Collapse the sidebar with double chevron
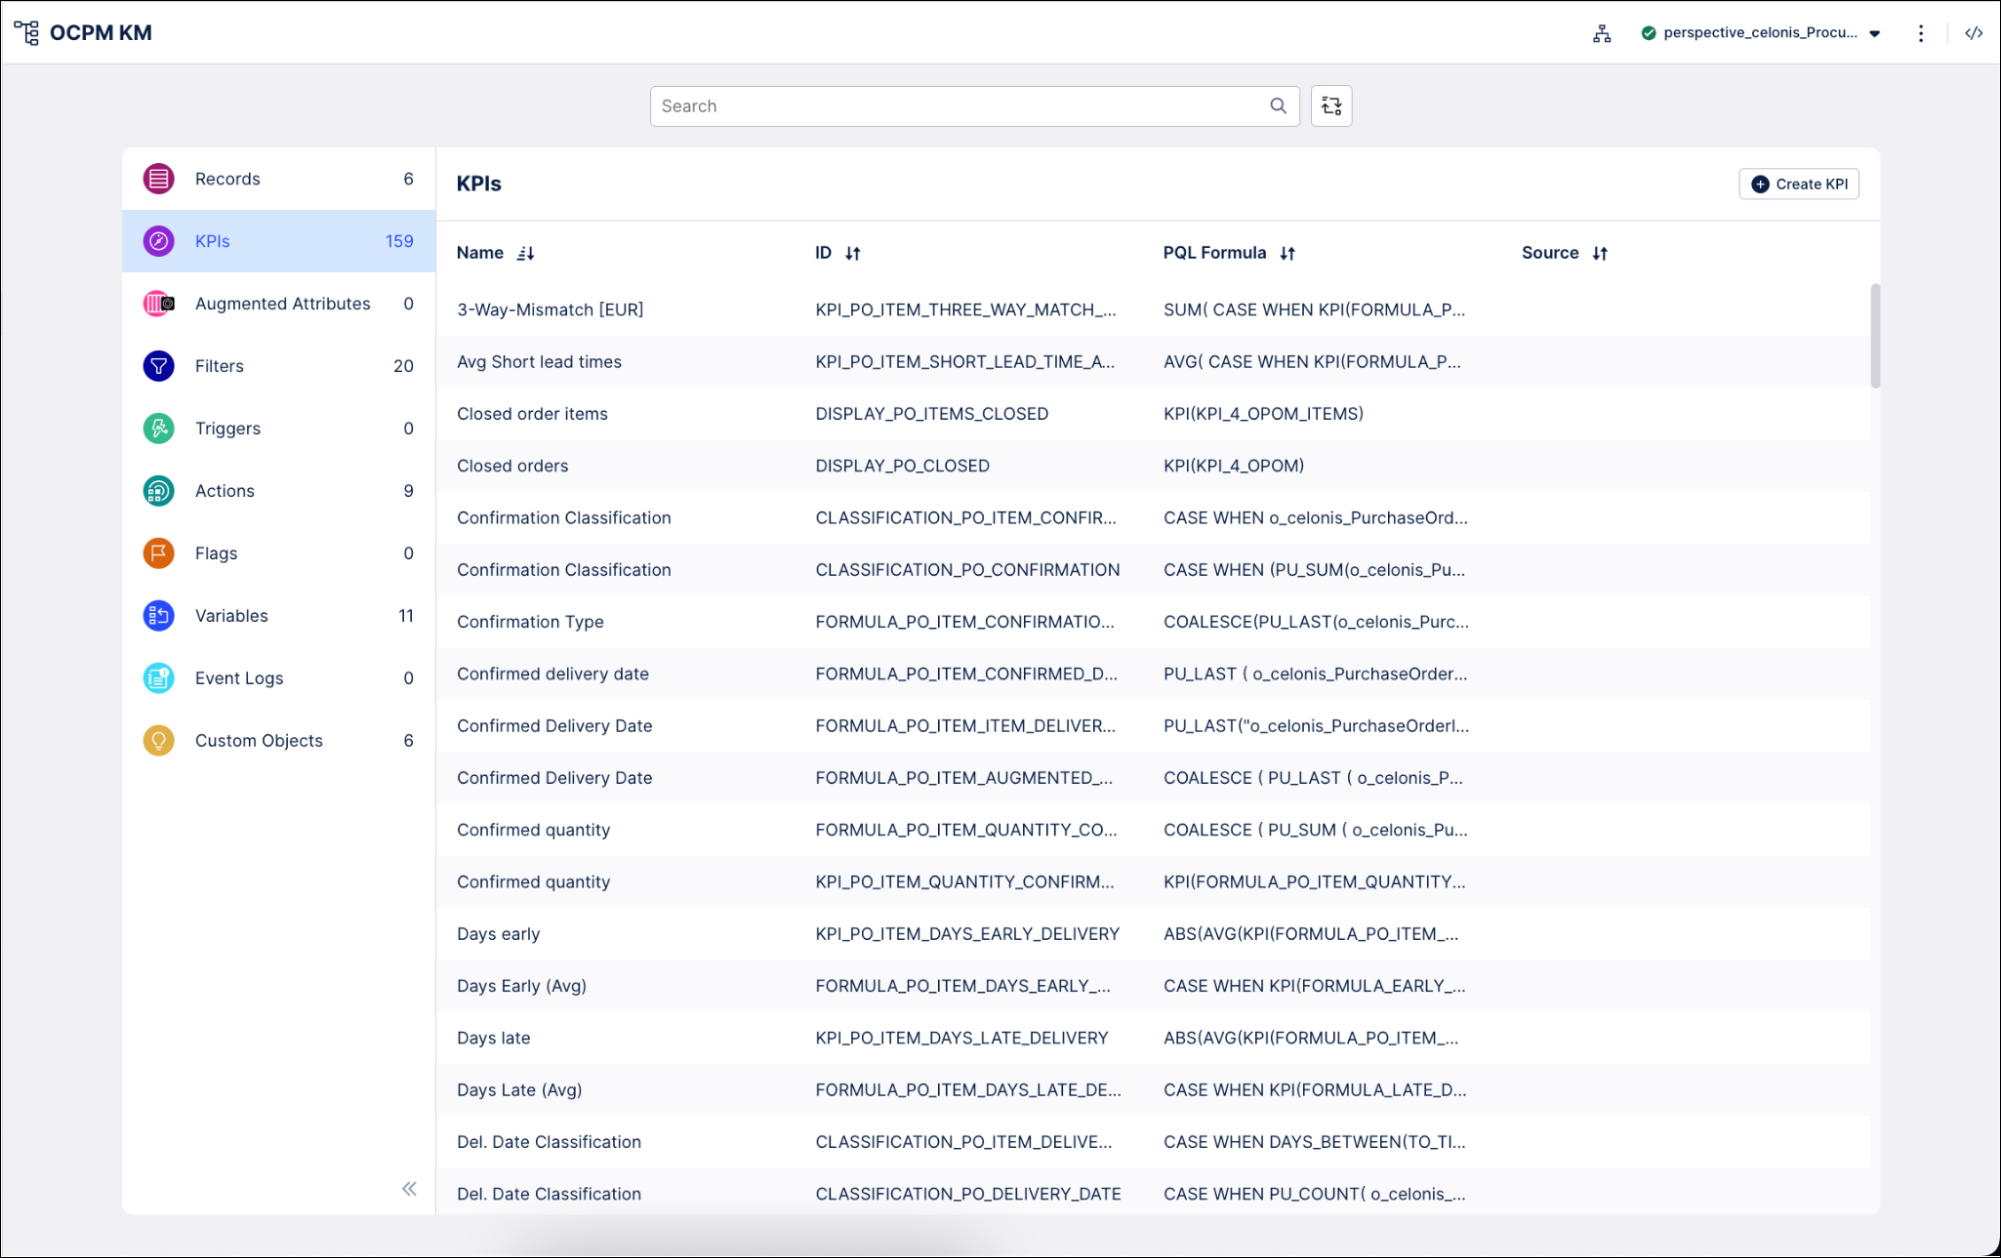 click(409, 1189)
